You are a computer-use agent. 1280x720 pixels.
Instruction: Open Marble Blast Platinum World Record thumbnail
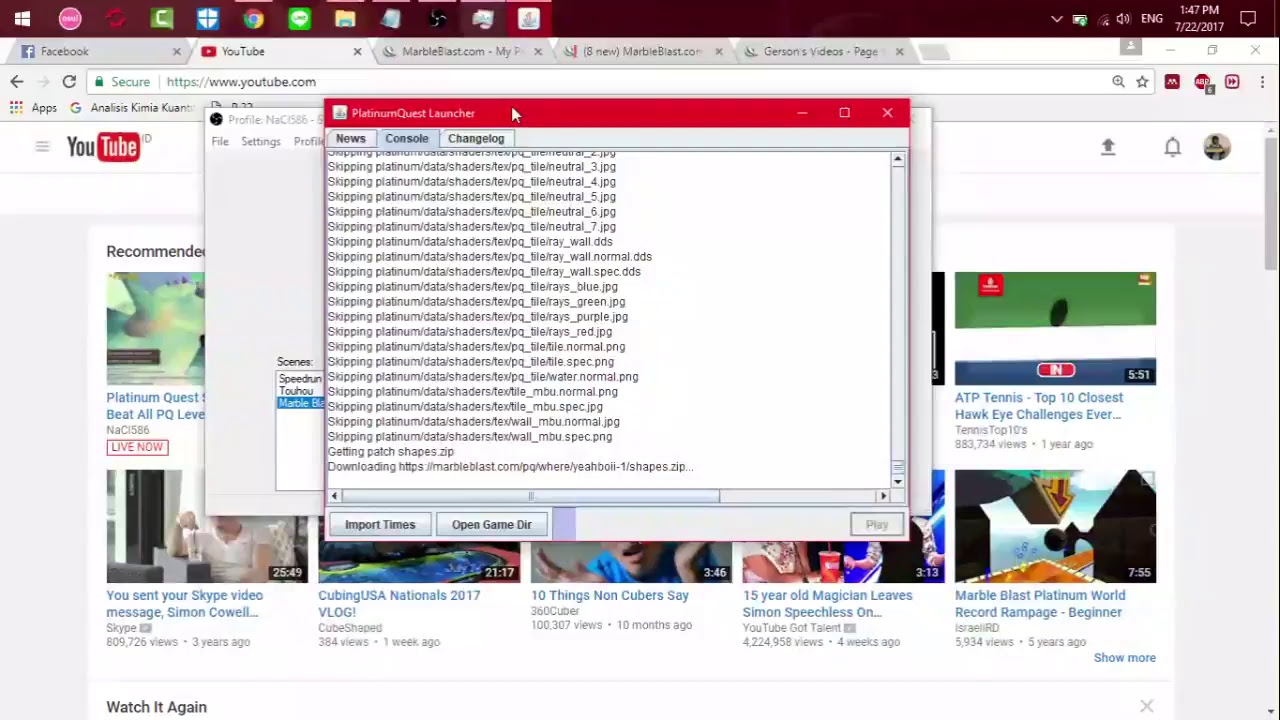1055,526
